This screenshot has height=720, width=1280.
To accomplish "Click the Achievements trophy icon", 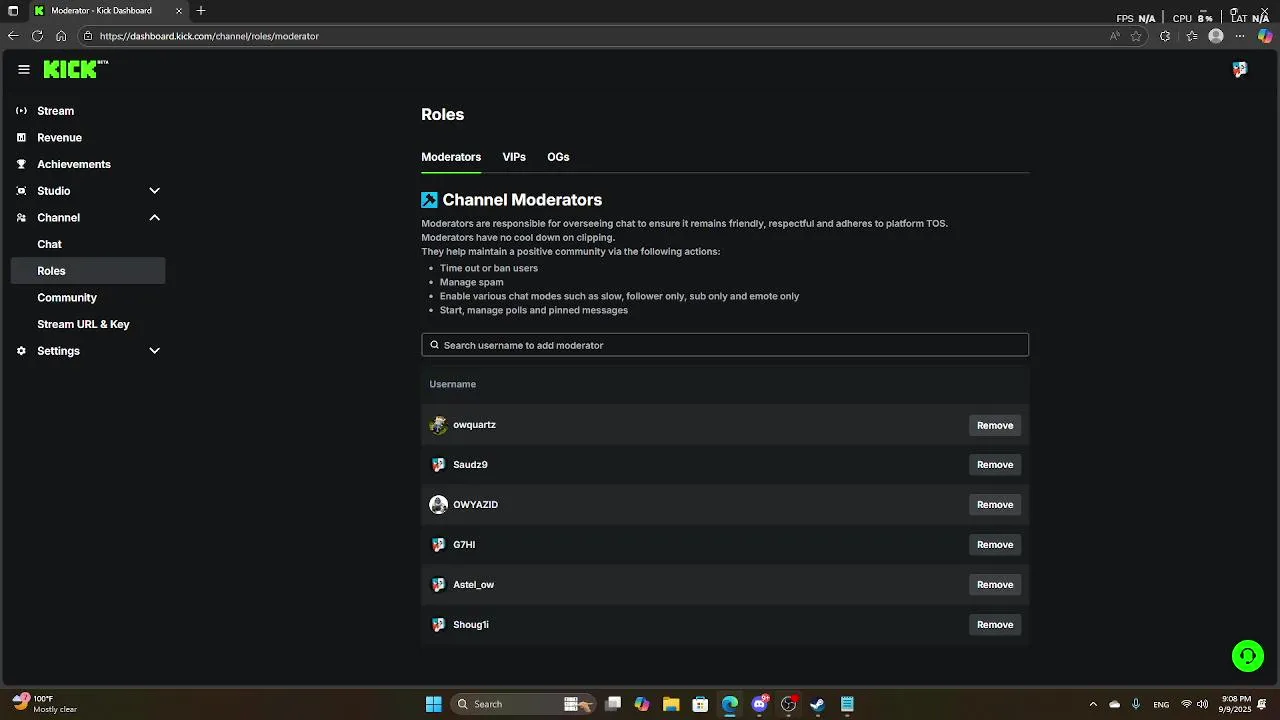I will [x=22, y=164].
